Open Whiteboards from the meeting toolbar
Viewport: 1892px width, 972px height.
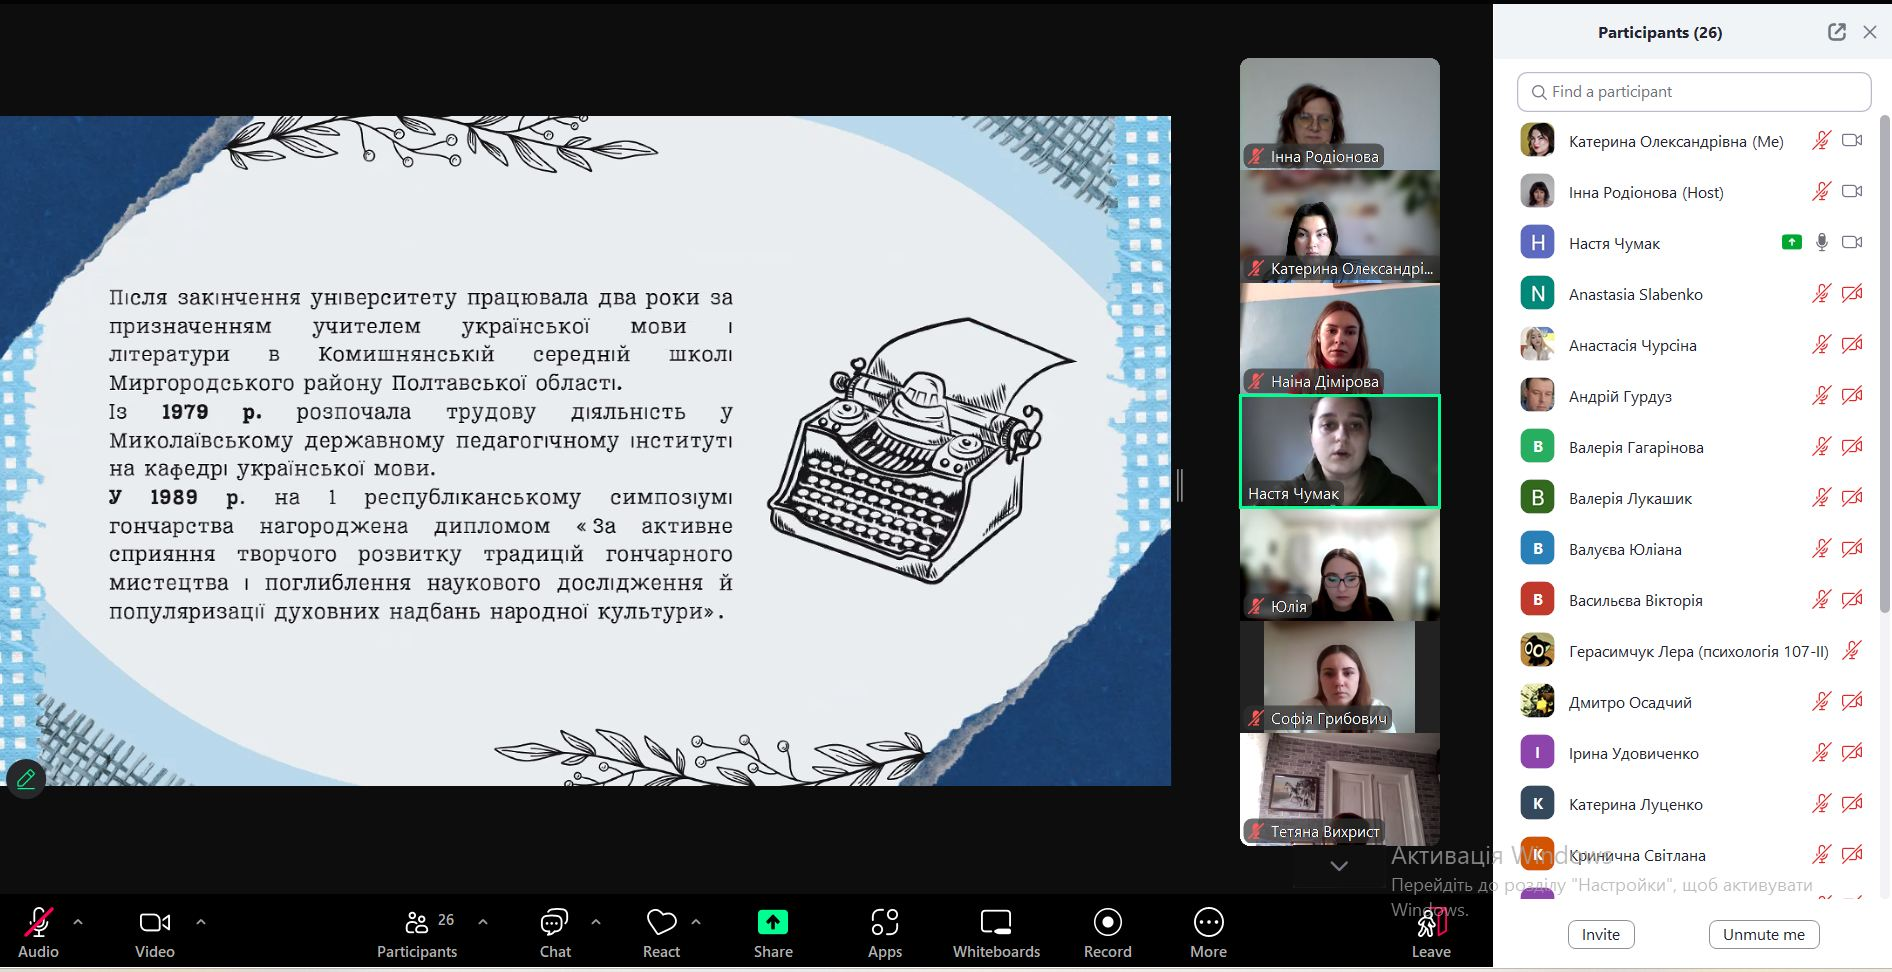tap(996, 922)
